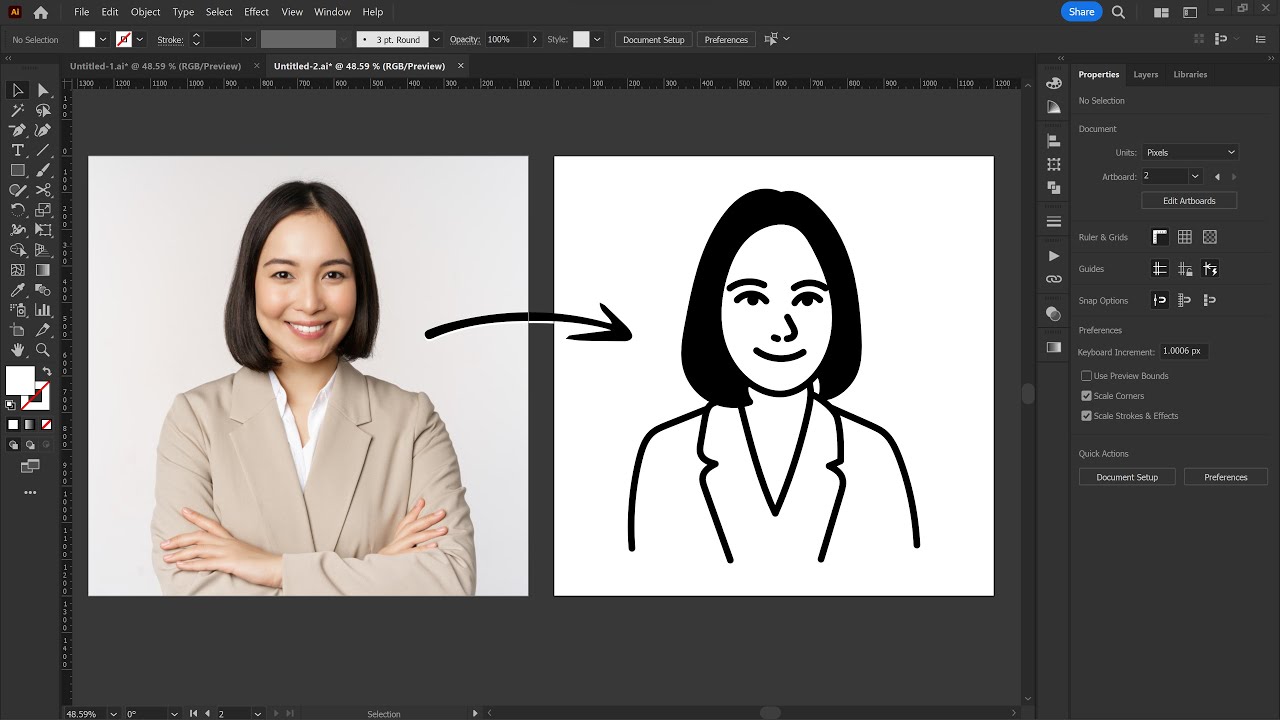This screenshot has height=720, width=1280.
Task: Select the Symbol Sprayer tool
Action: click(17, 310)
